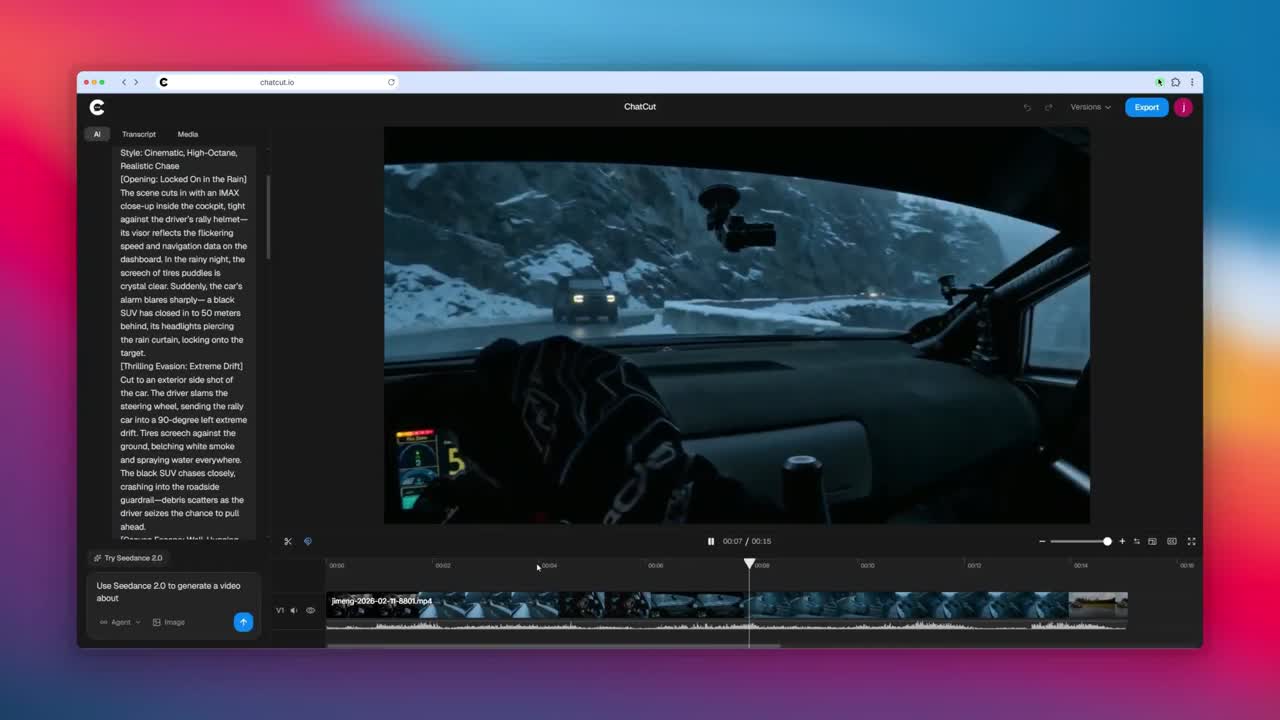Open the Versions dropdown
The image size is (1280, 720).
(x=1090, y=107)
